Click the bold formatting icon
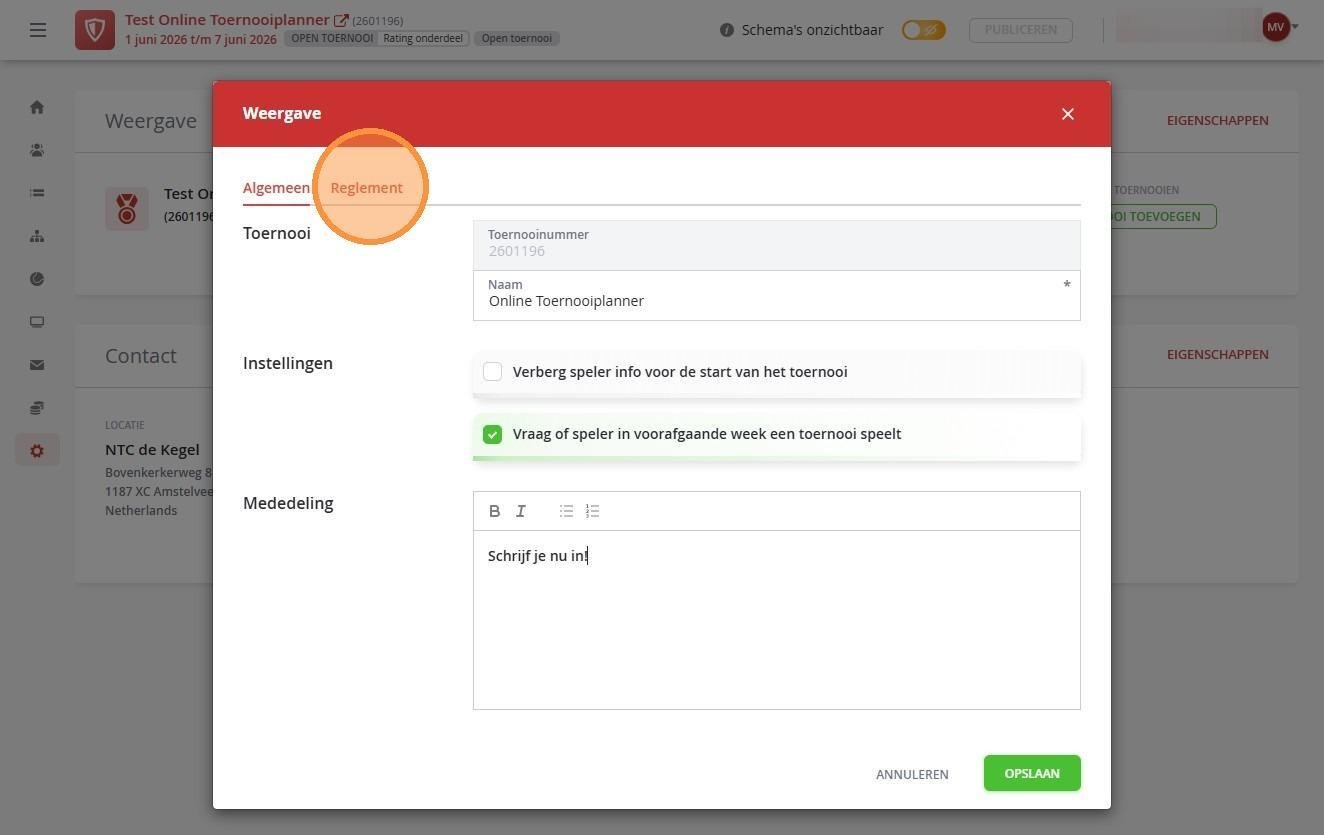 (494, 511)
